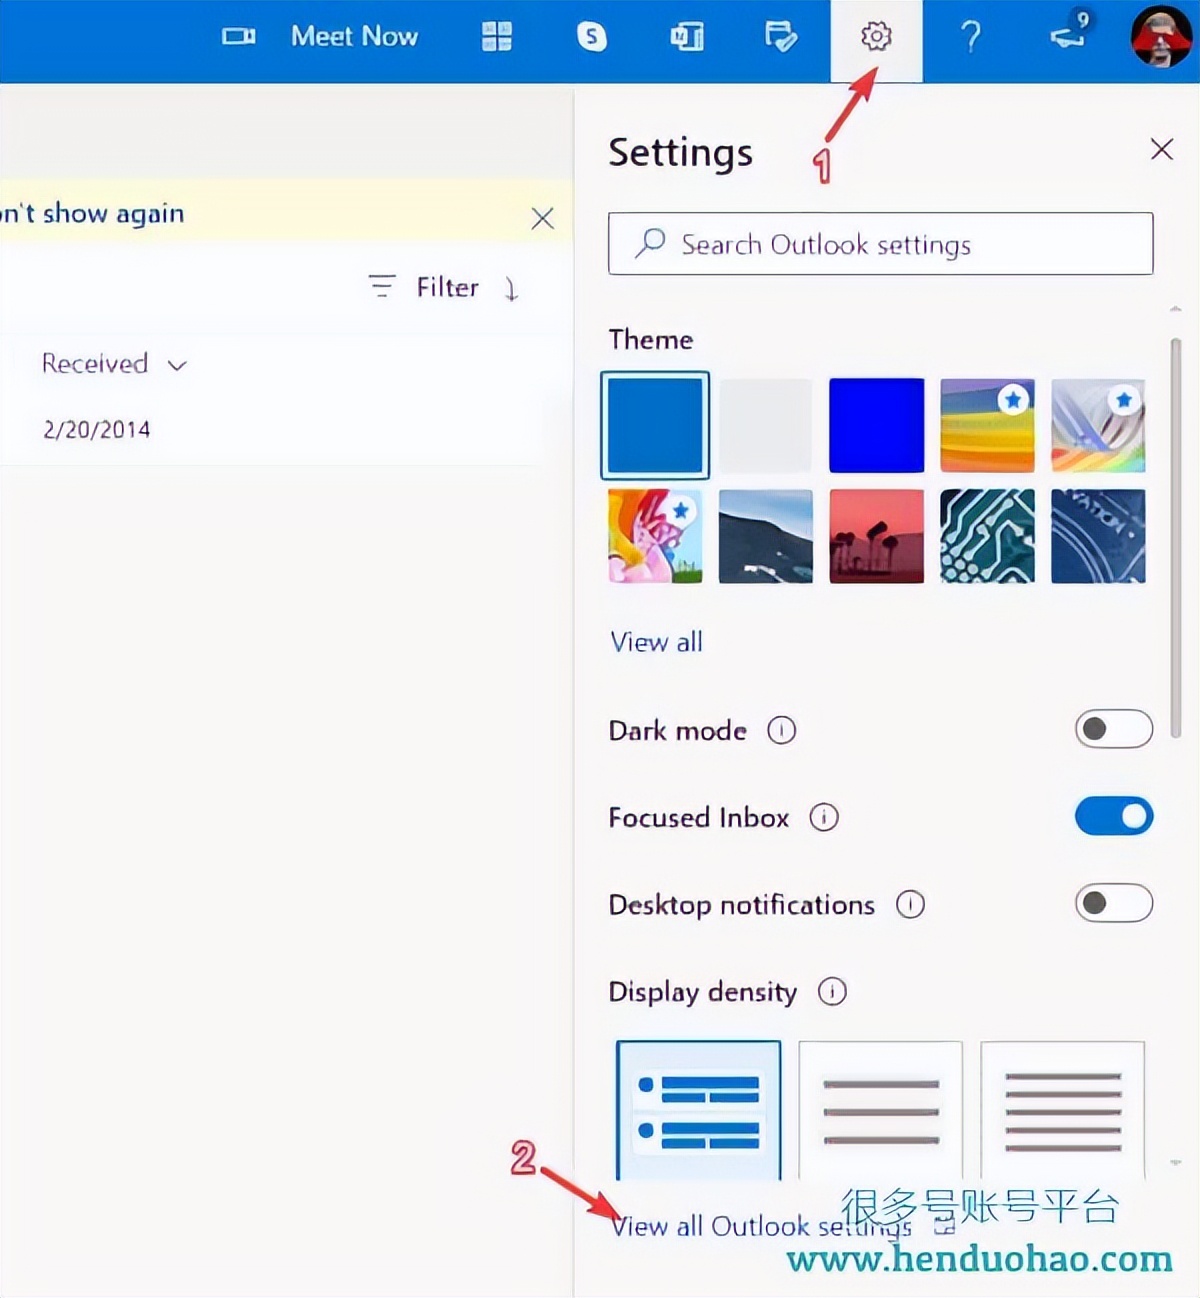Image resolution: width=1200 pixels, height=1298 pixels.
Task: Open the To Do icon in toolbar
Action: coord(781,36)
